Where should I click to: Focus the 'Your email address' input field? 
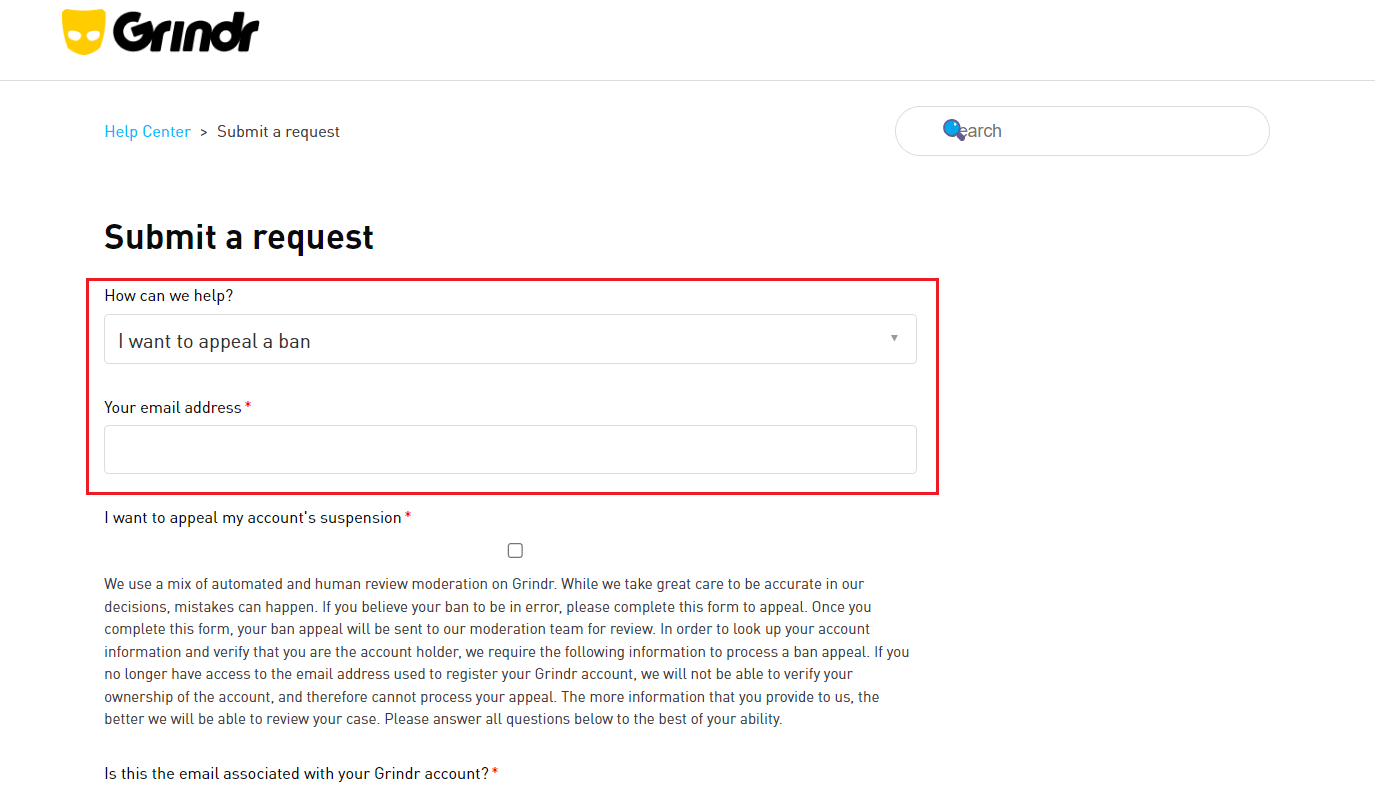(x=510, y=449)
